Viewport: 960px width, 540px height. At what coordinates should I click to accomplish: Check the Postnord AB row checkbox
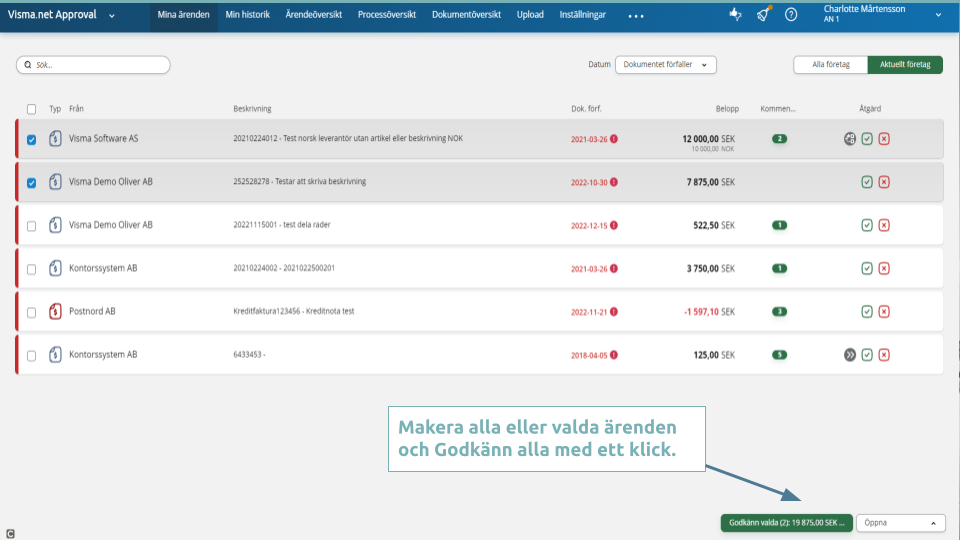(x=31, y=312)
